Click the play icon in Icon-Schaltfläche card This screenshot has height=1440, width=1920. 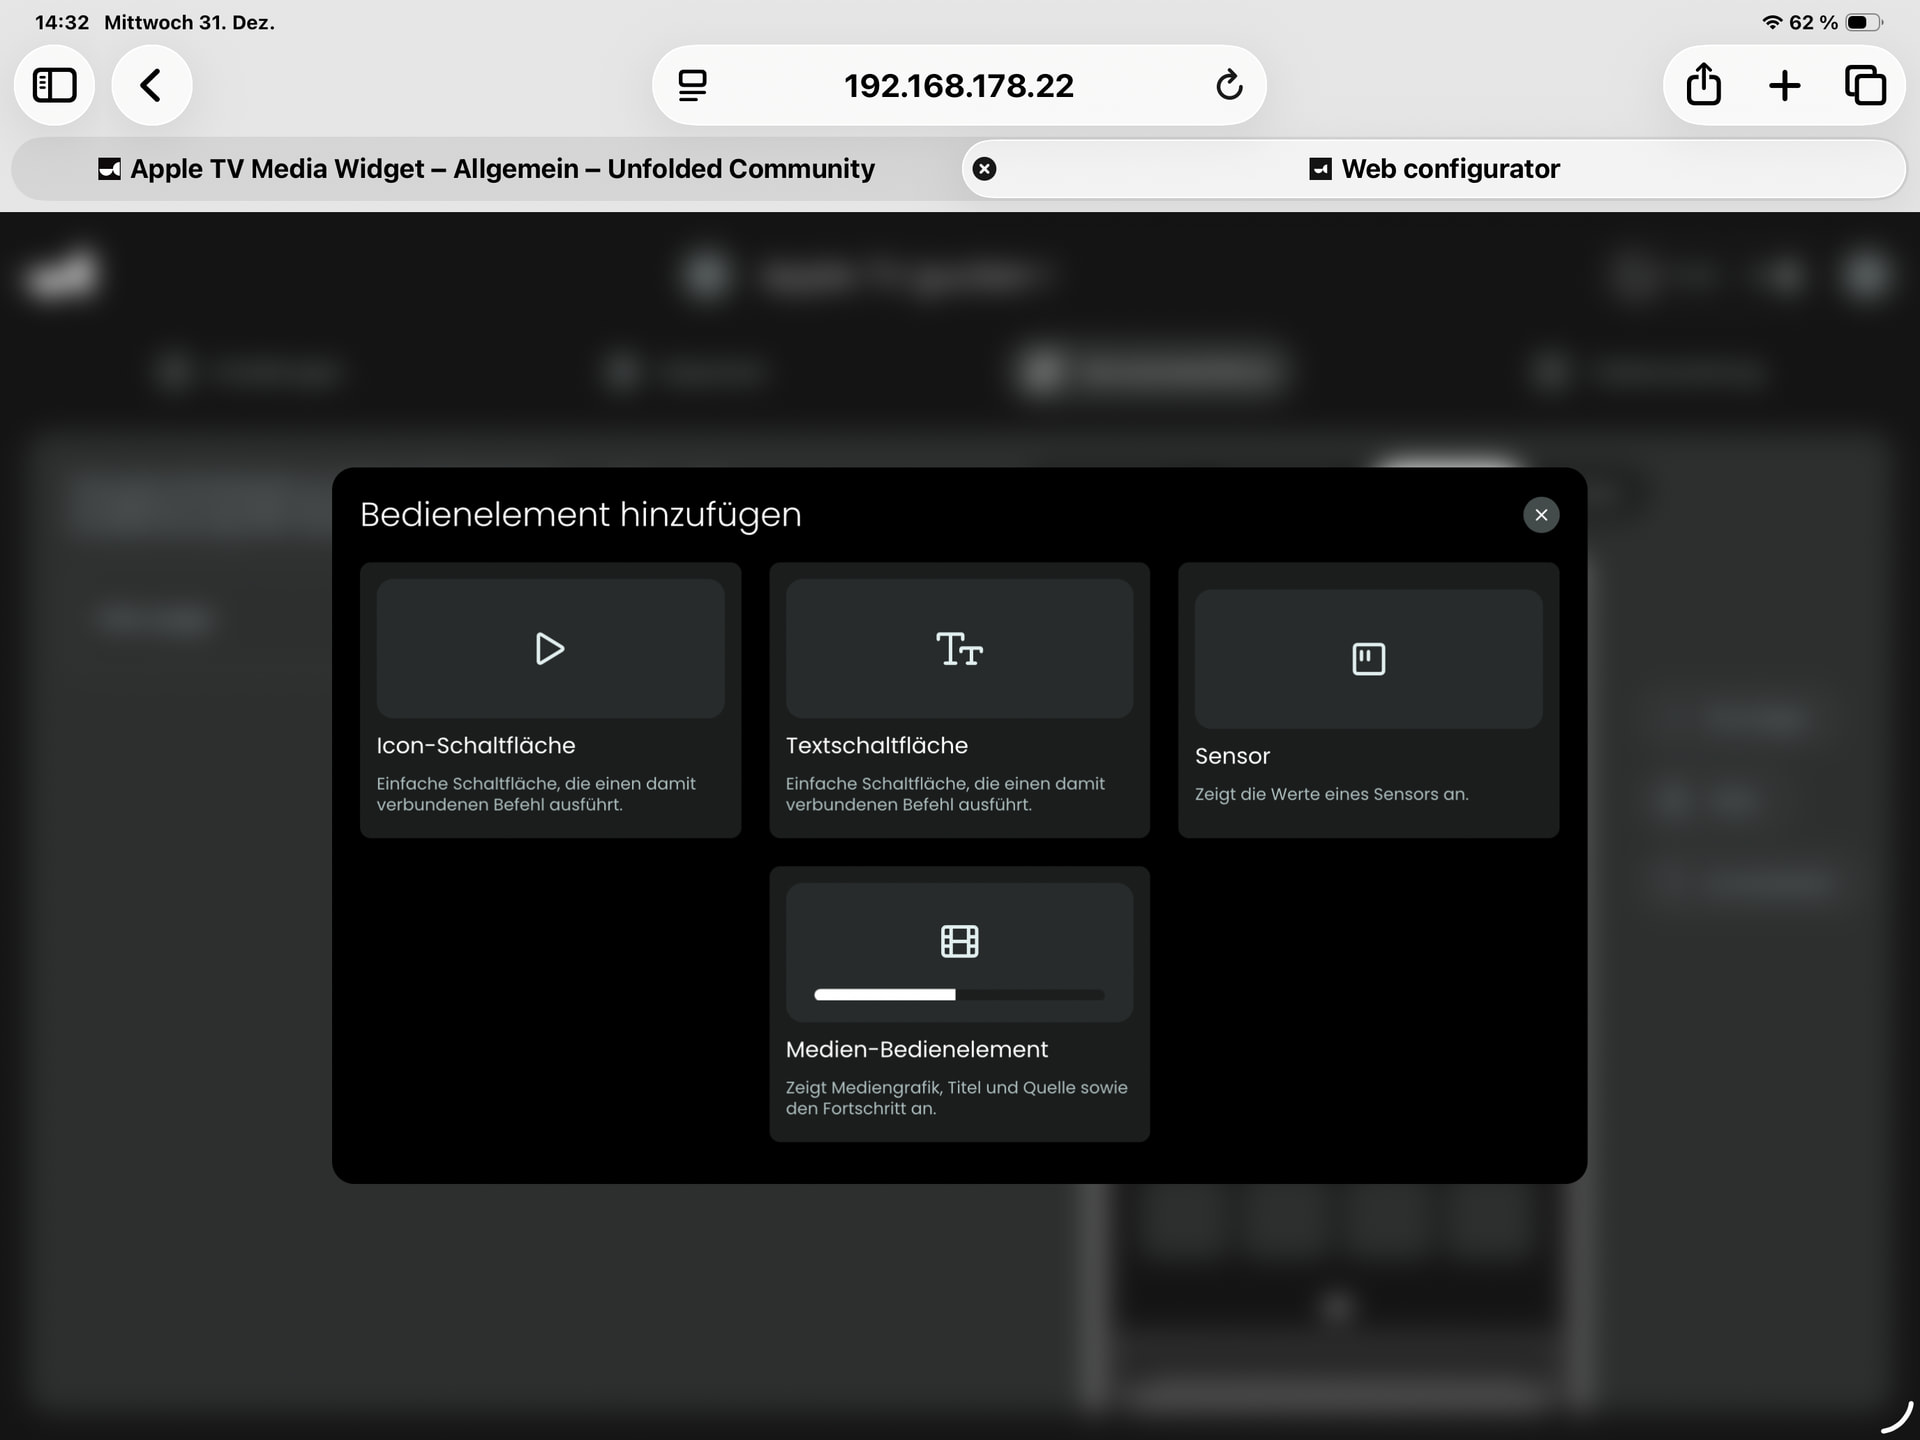click(549, 649)
